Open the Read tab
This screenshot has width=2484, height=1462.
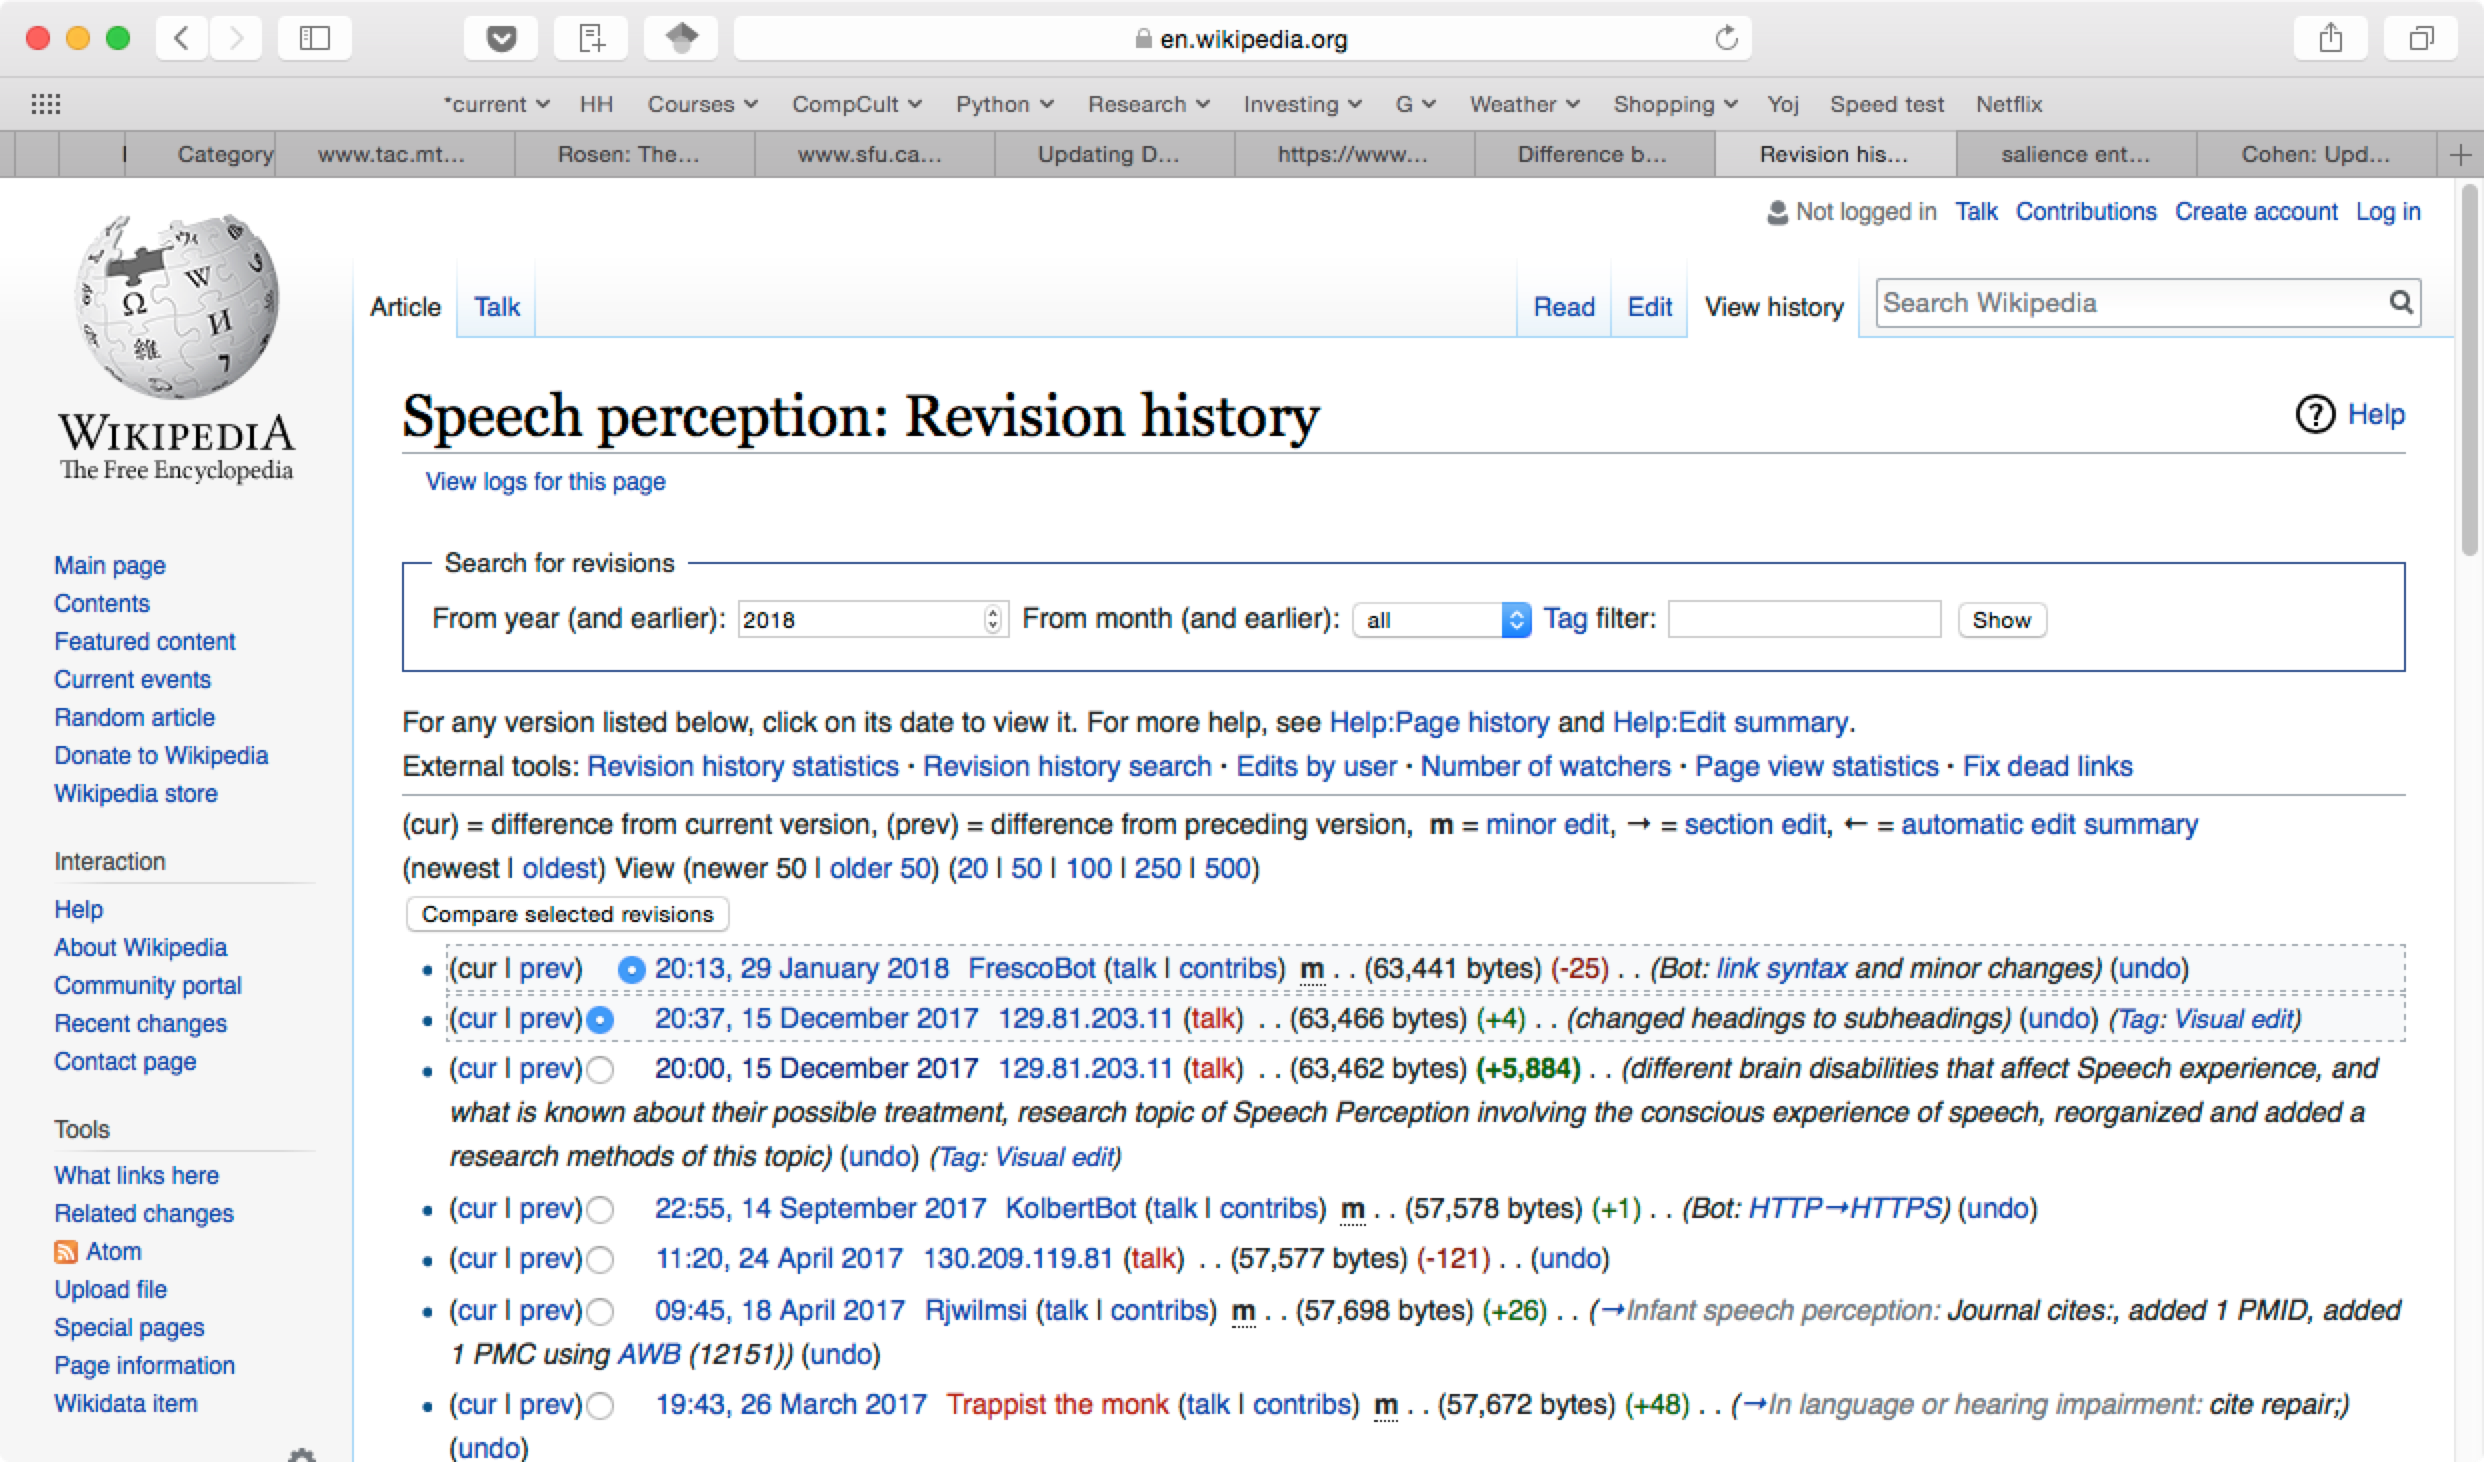click(x=1564, y=307)
